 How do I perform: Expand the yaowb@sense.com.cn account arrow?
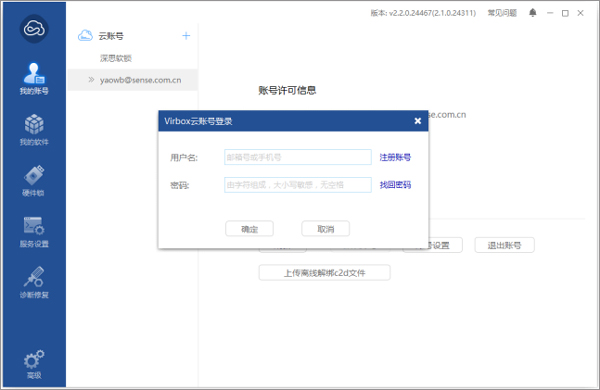click(x=91, y=80)
